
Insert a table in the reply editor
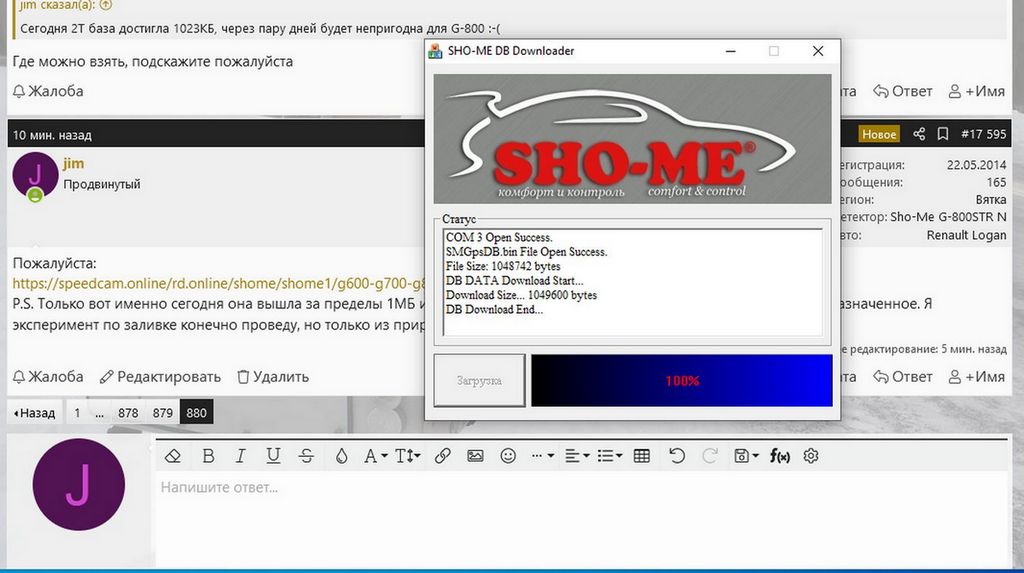pyautogui.click(x=642, y=456)
